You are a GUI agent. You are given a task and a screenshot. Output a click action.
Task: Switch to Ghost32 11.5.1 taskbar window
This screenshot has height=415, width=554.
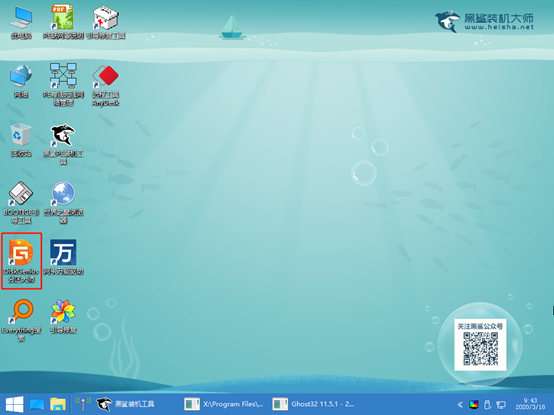pos(313,404)
